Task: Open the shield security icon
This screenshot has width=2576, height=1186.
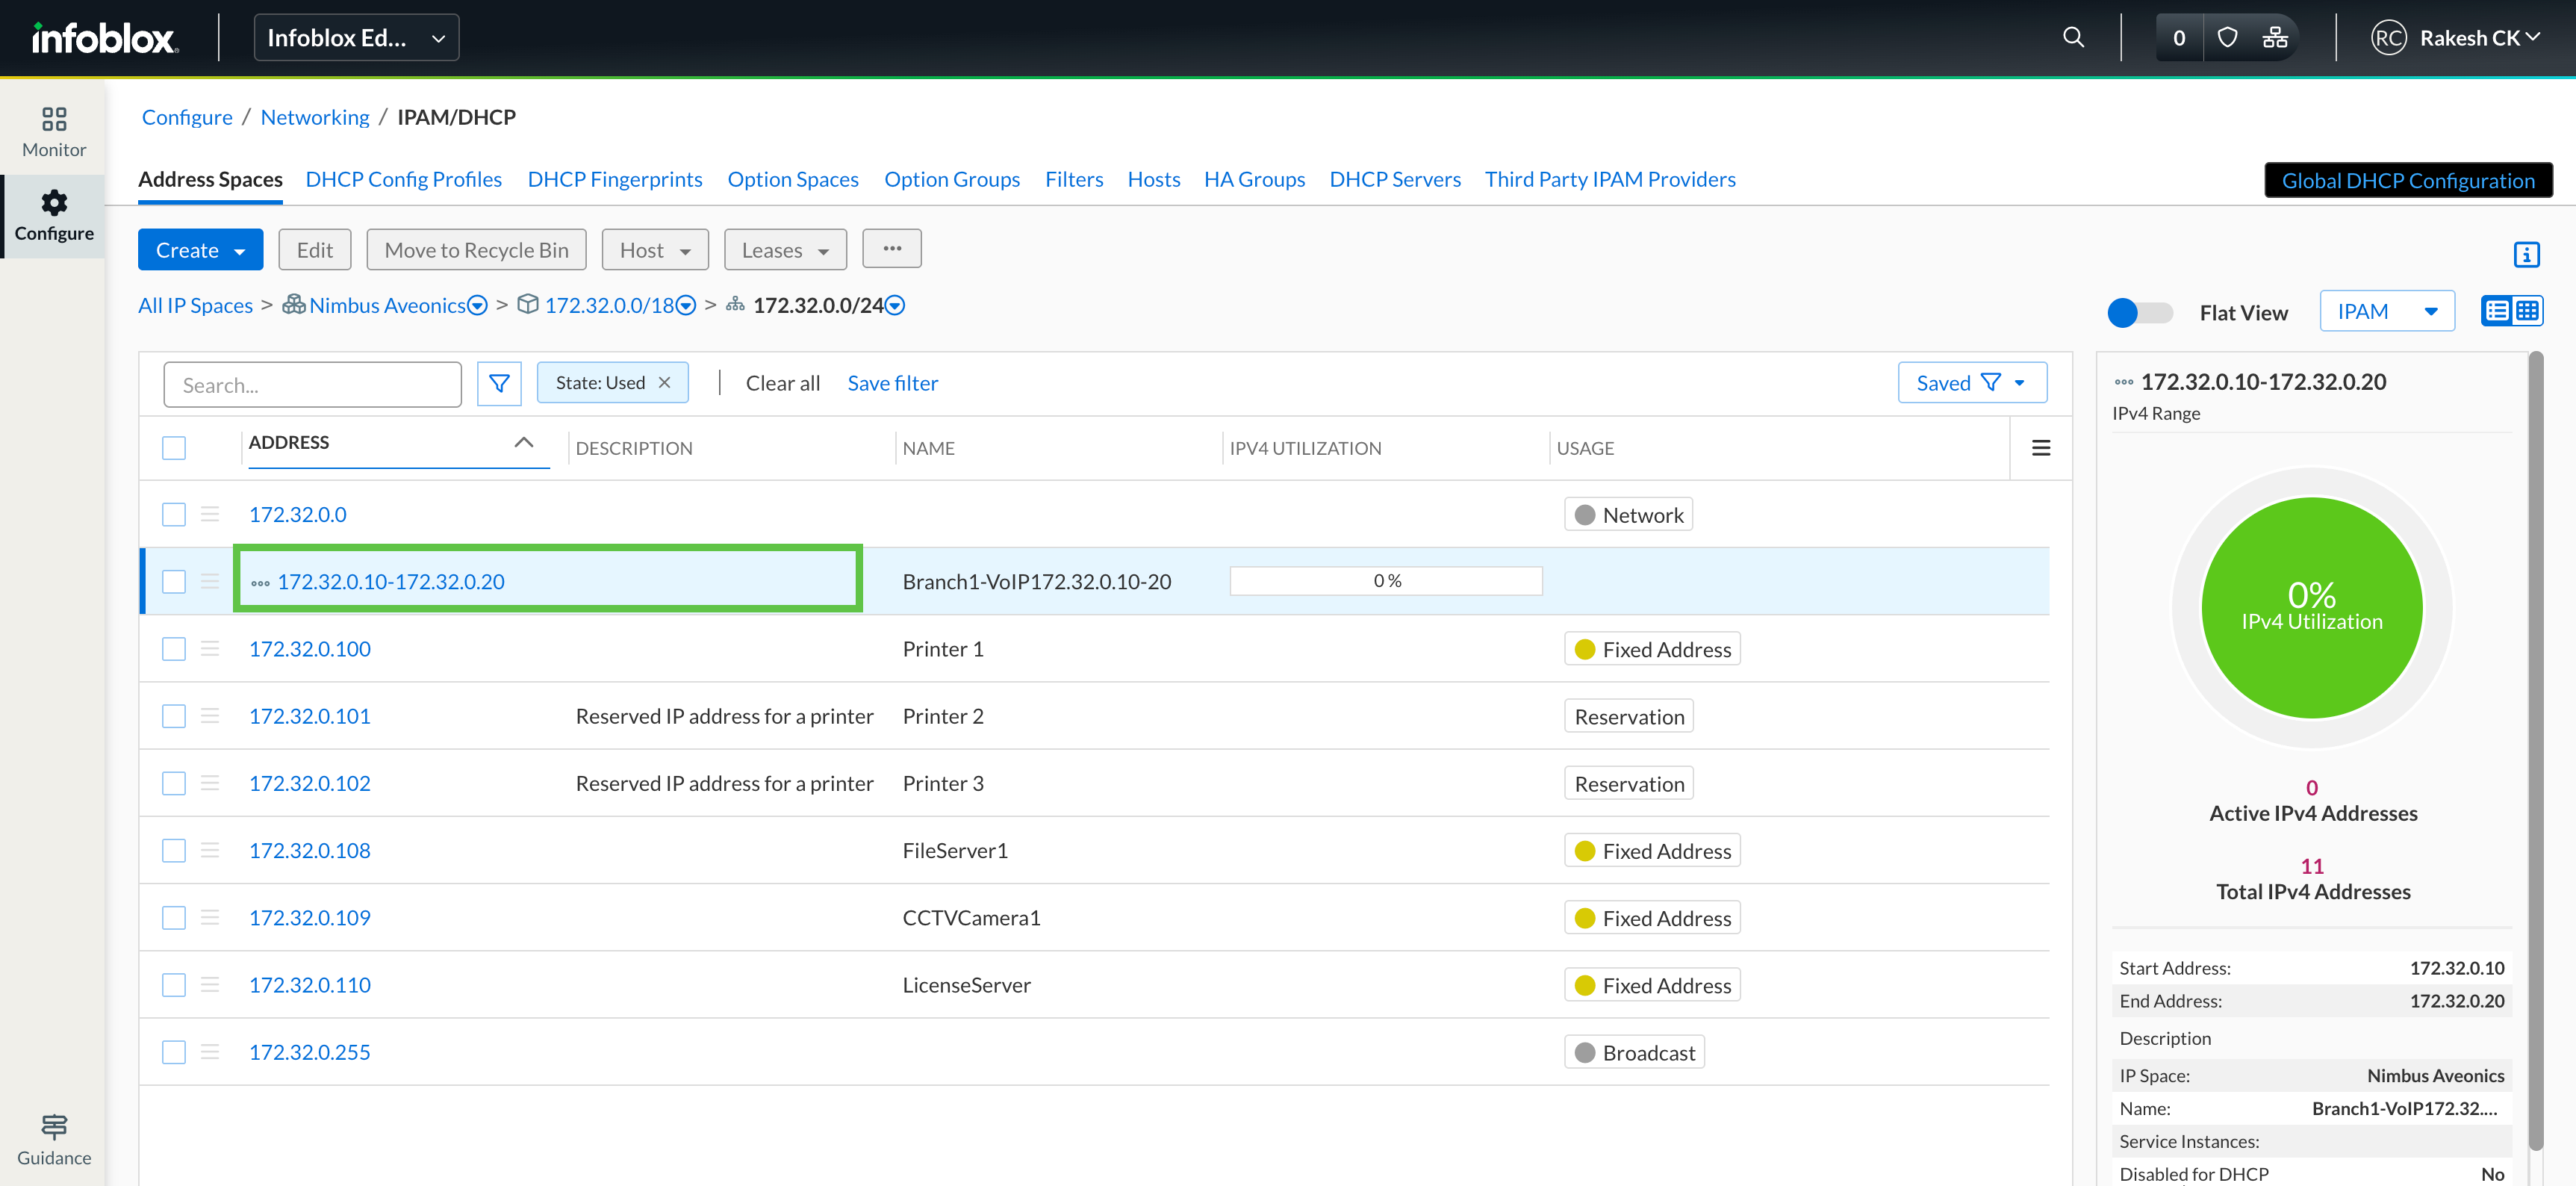Action: tap(2227, 38)
